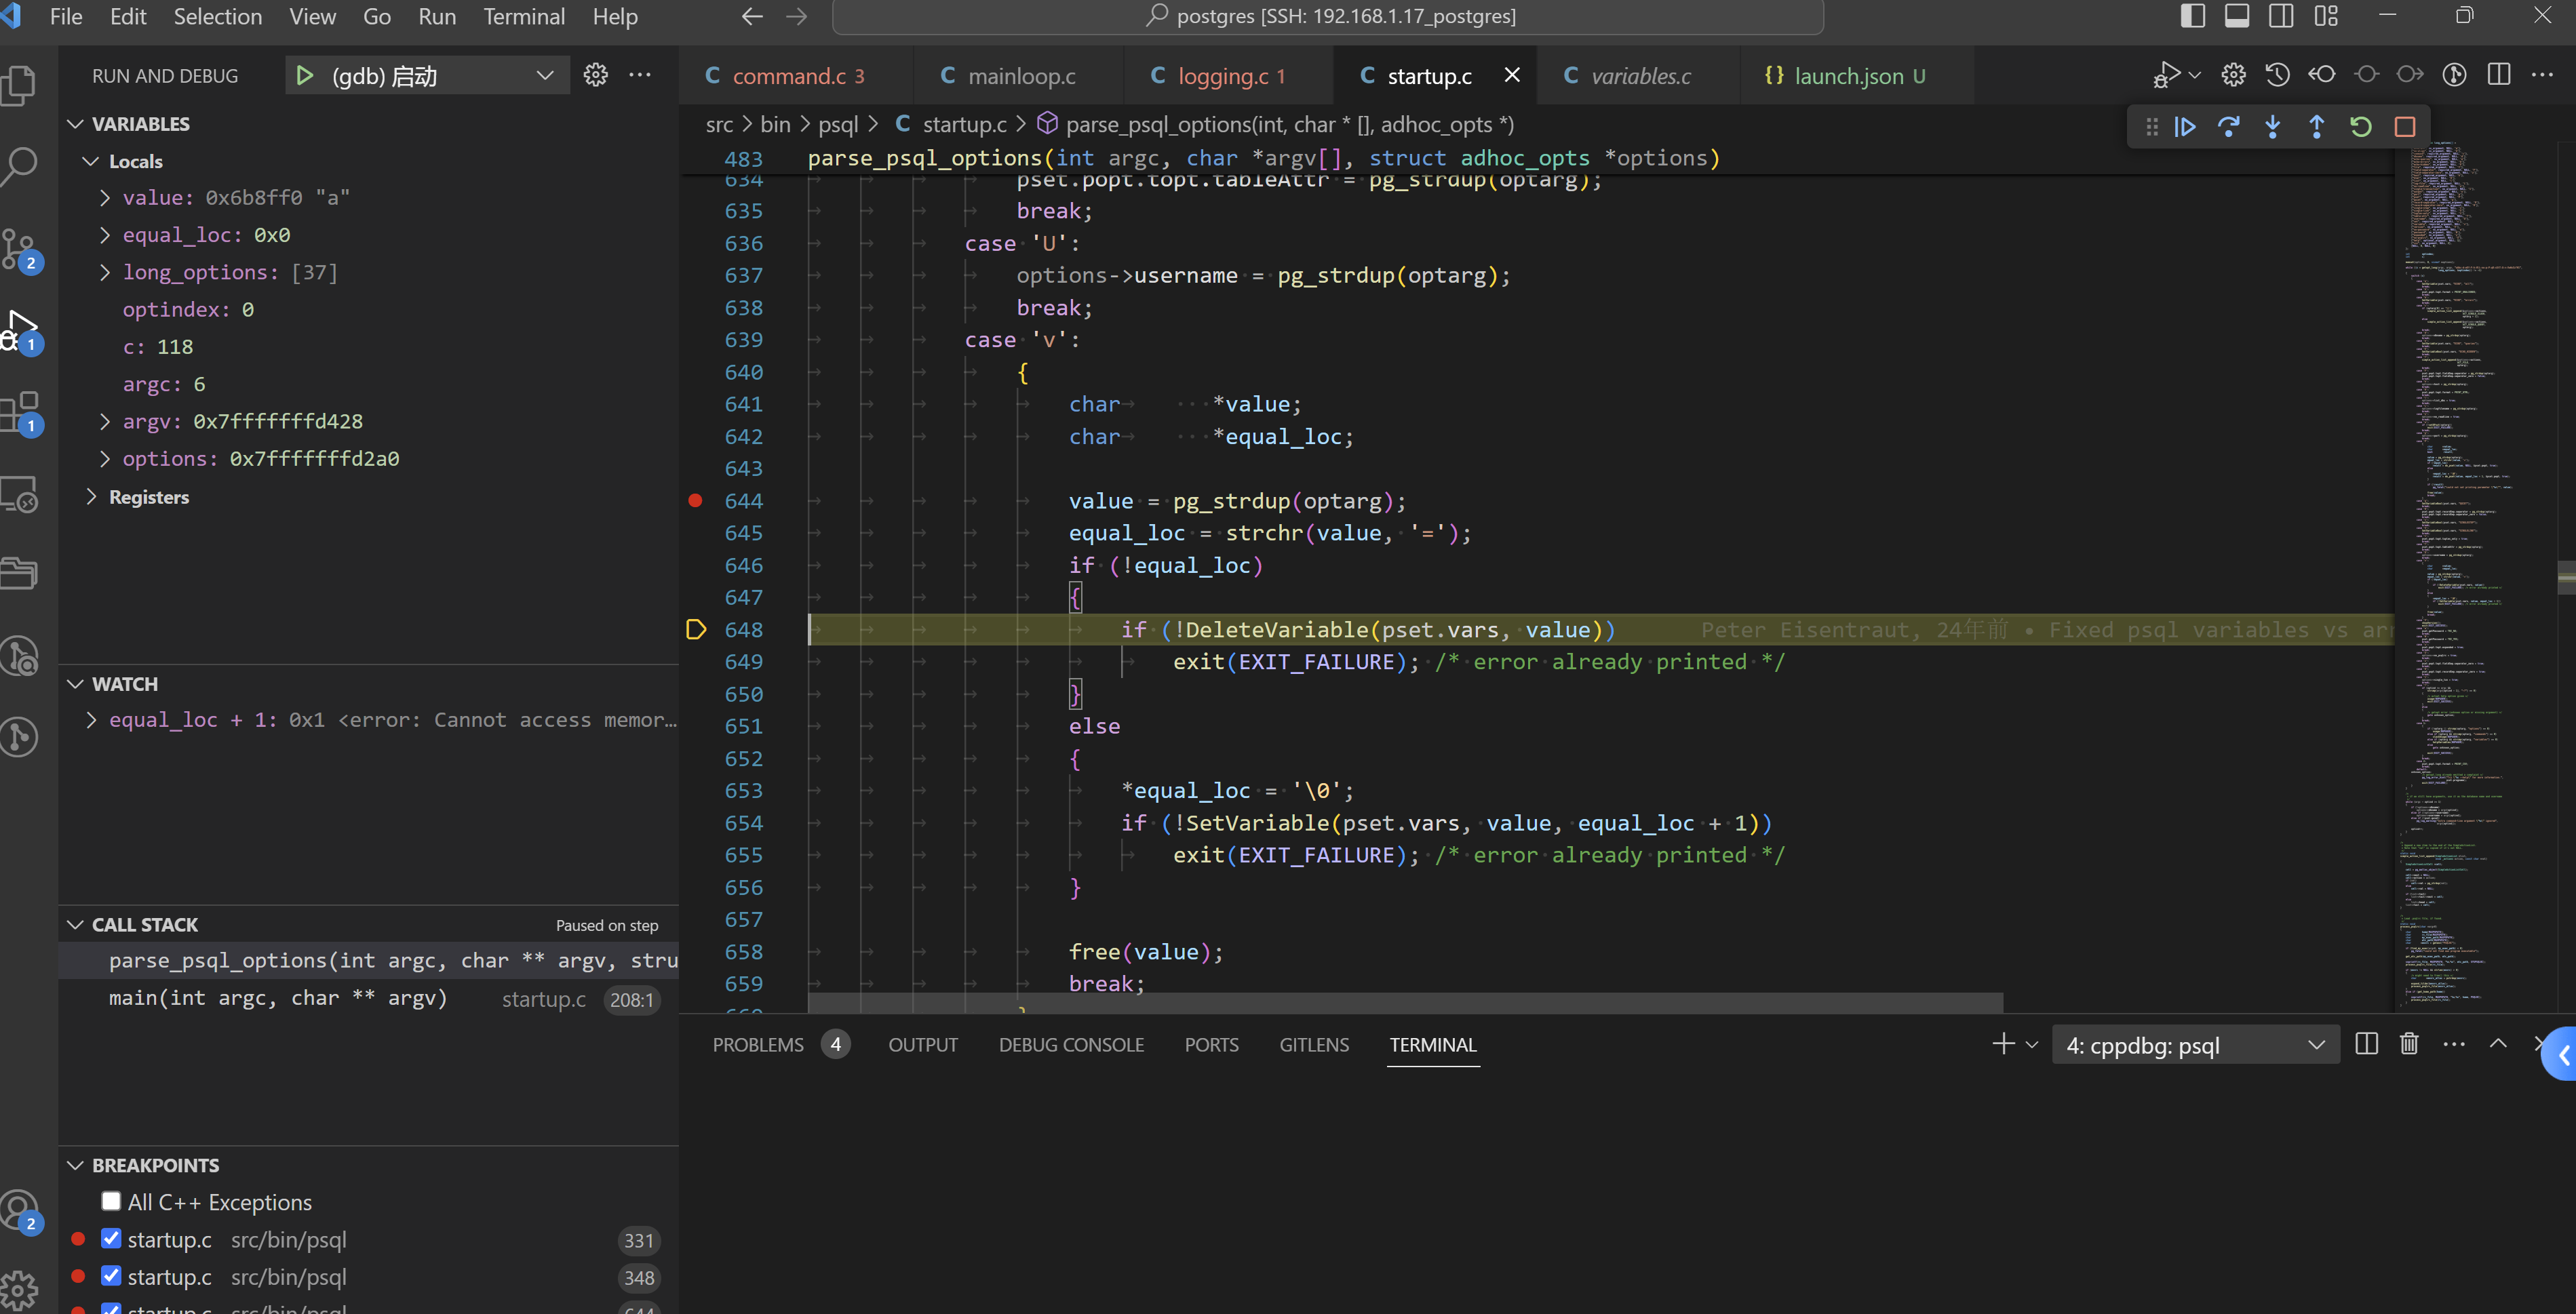The height and width of the screenshot is (1314, 2576).
Task: Open launch.json via debug gear icon
Action: point(596,75)
